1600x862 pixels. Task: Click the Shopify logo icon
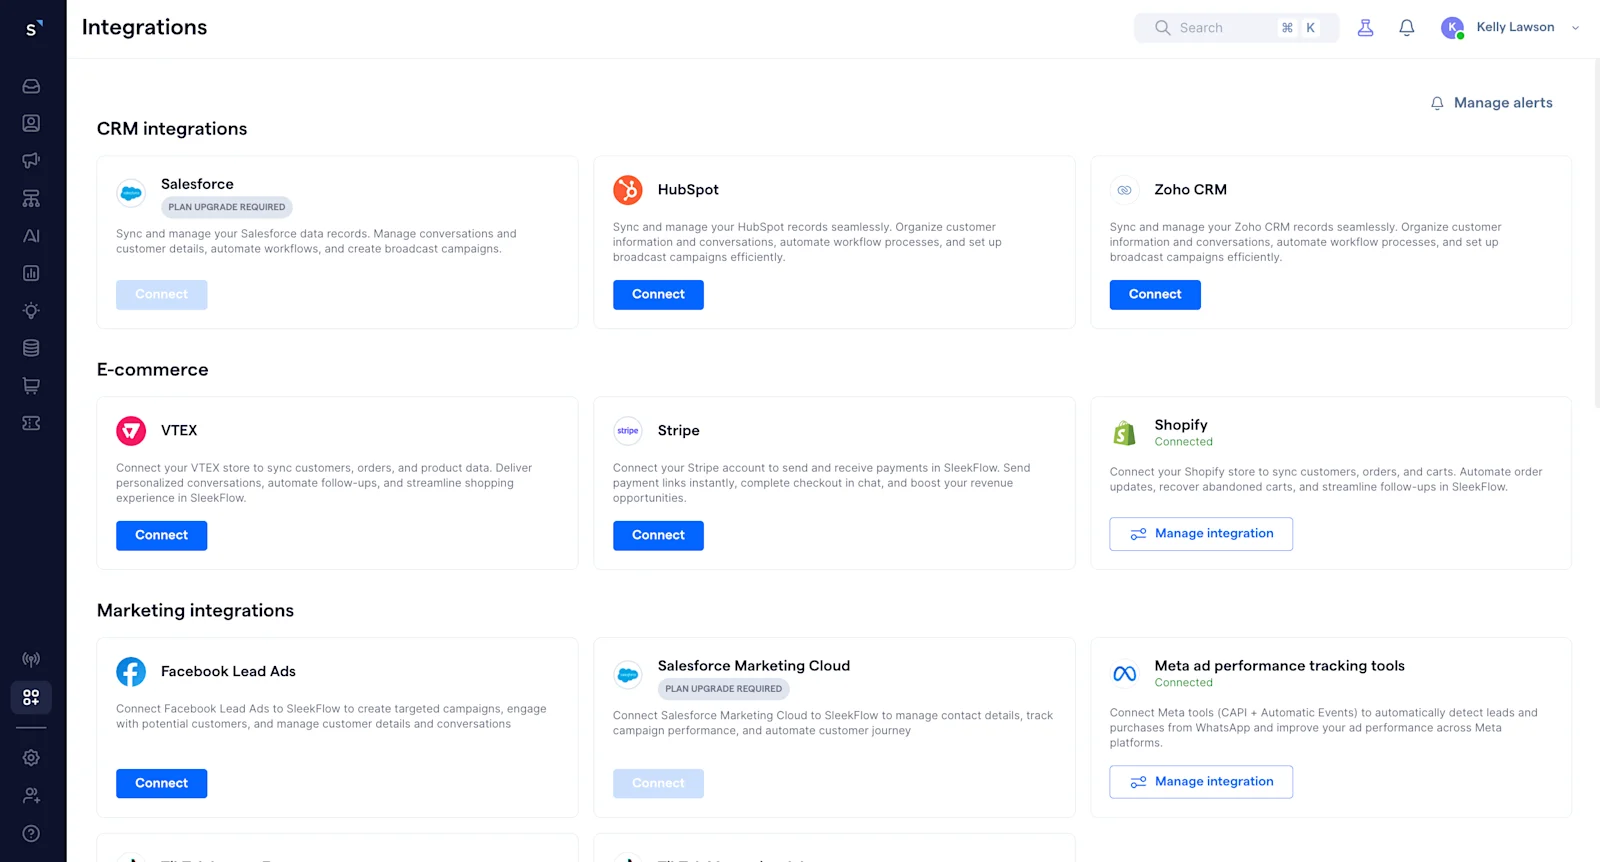1124,433
